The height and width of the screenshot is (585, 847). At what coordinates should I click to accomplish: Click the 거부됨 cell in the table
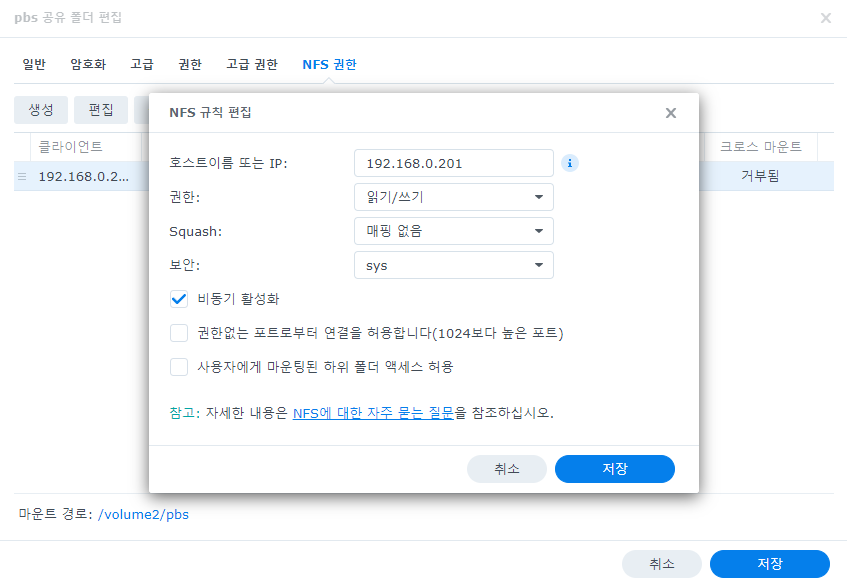[760, 176]
